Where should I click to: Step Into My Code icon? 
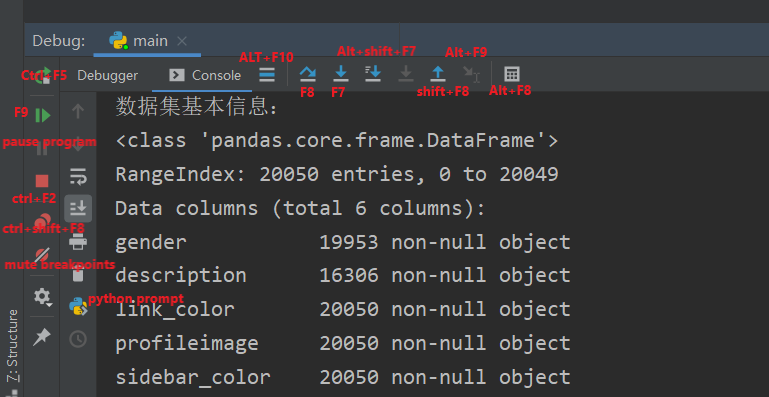pos(373,74)
